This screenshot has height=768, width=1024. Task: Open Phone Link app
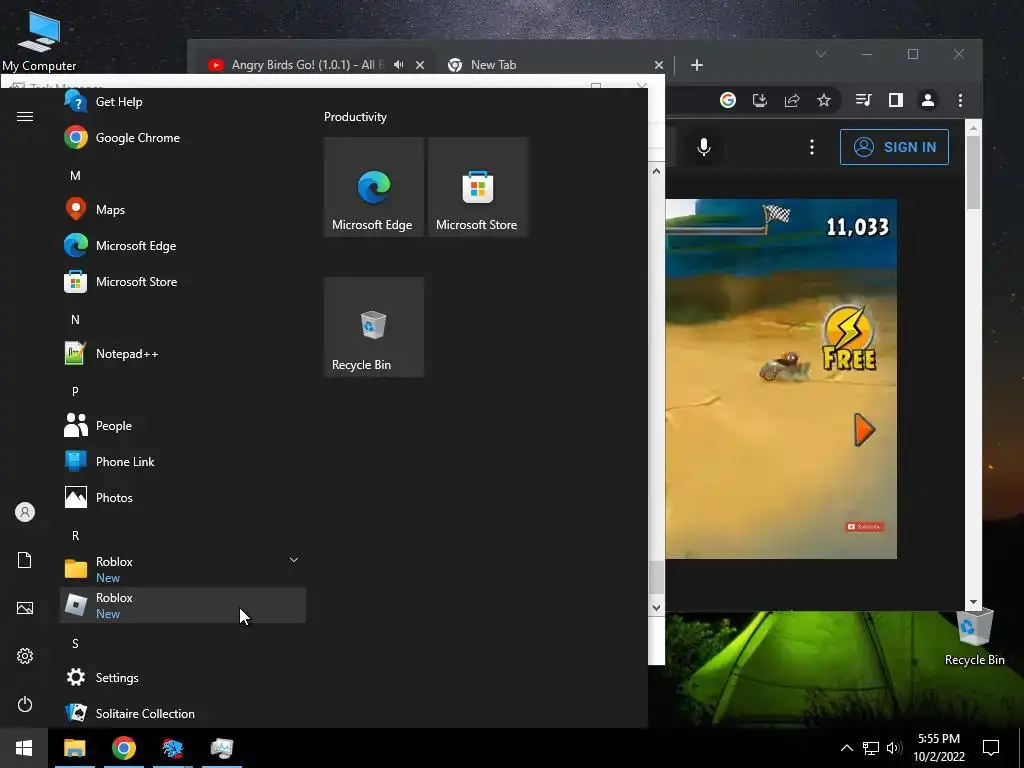point(183,461)
